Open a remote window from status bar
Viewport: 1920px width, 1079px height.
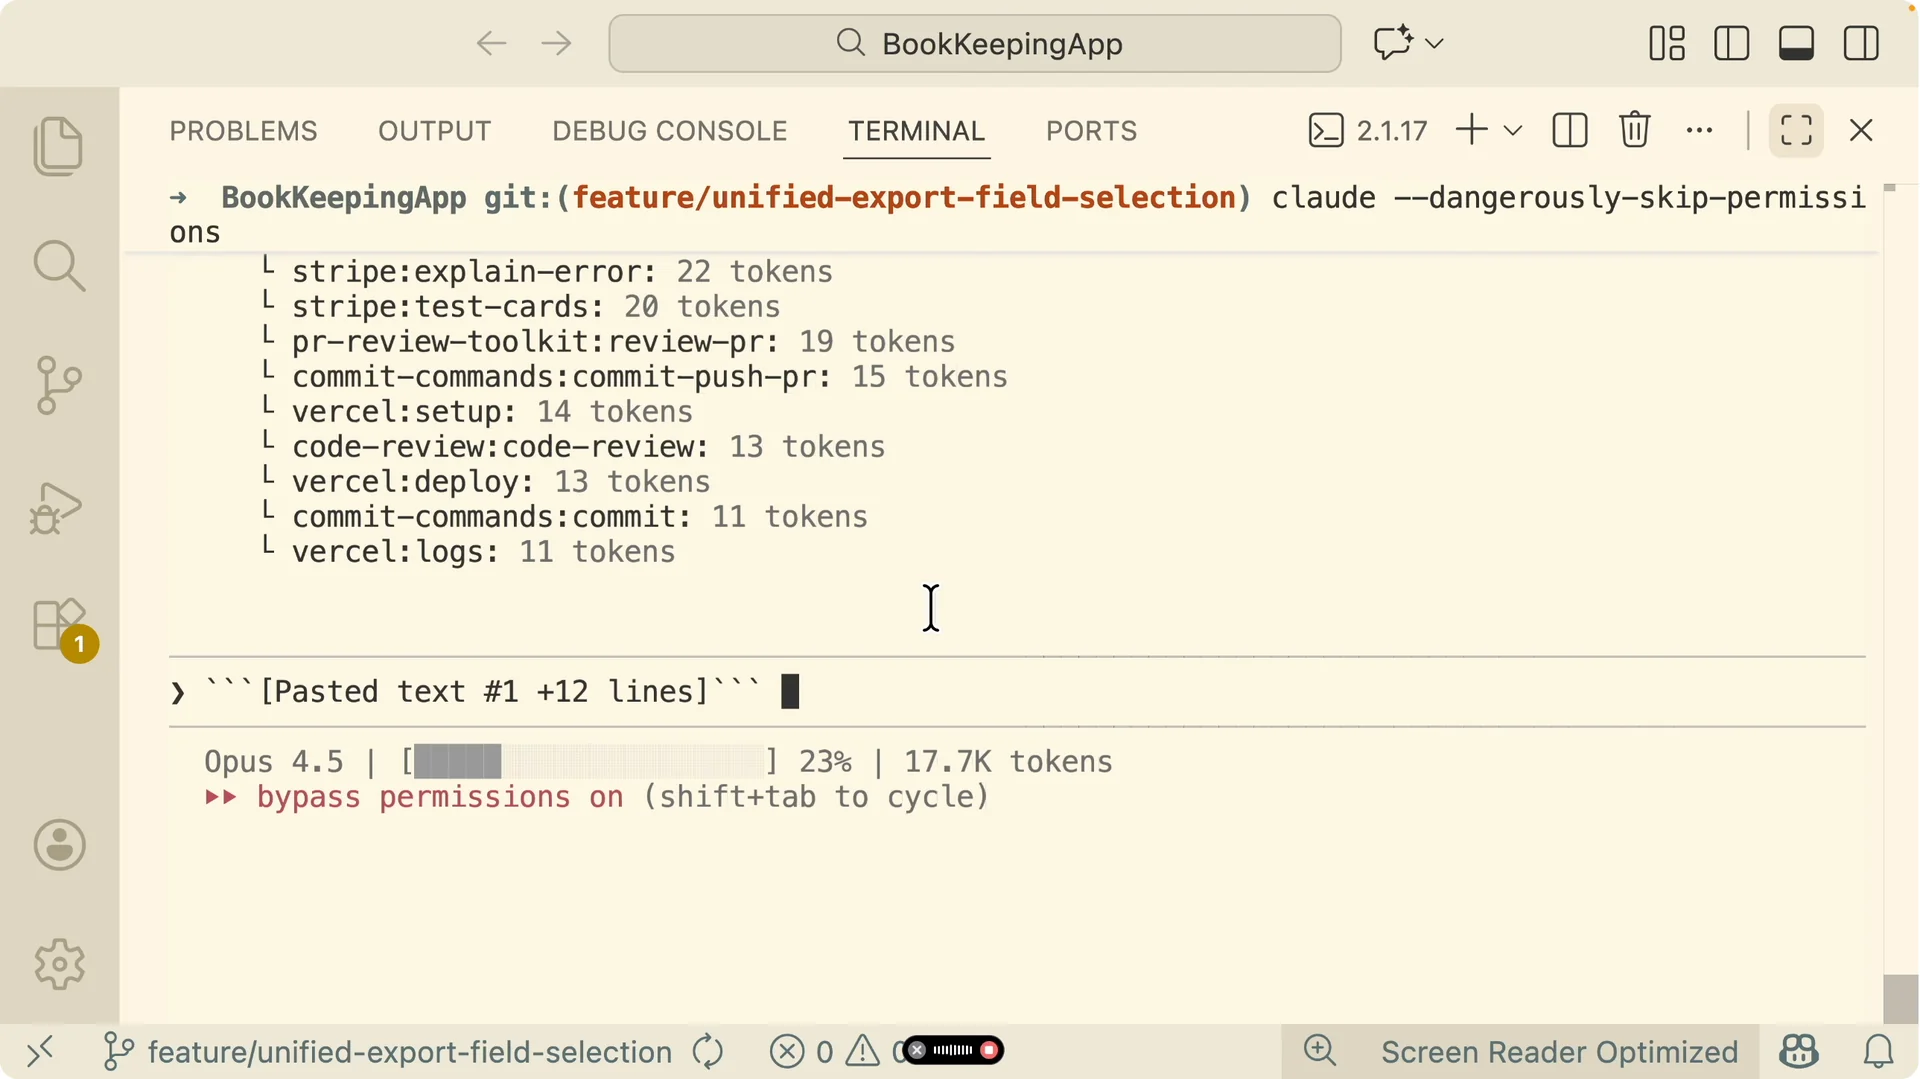point(40,1052)
